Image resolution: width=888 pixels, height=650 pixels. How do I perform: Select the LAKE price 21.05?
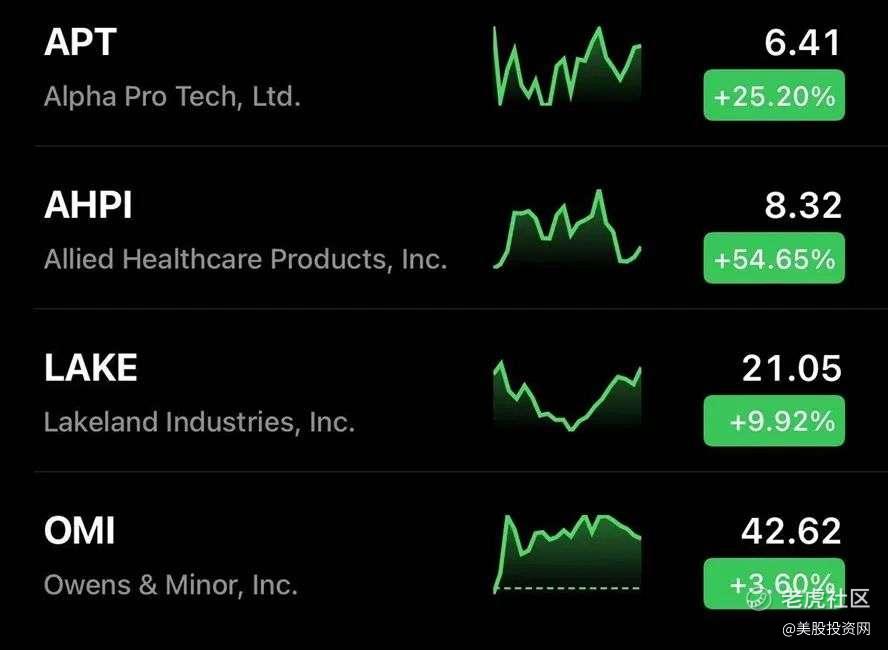pyautogui.click(x=792, y=368)
